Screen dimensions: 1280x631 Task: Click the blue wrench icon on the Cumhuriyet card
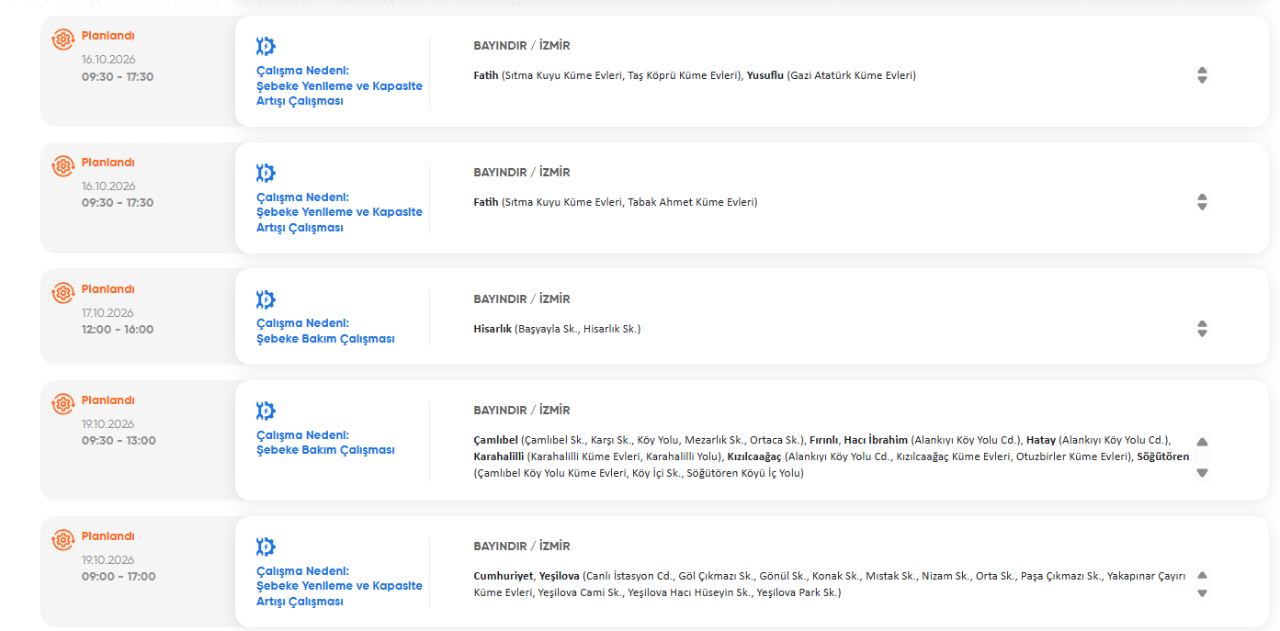(x=266, y=547)
